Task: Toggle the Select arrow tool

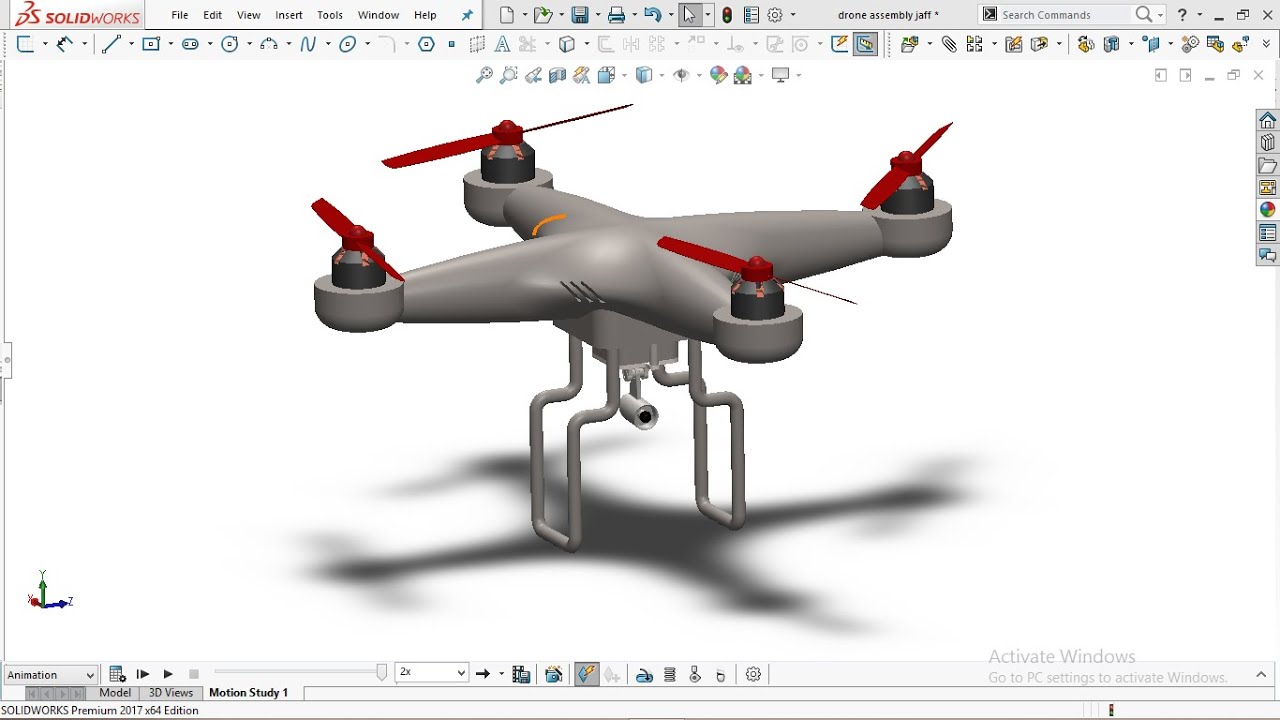Action: point(689,15)
